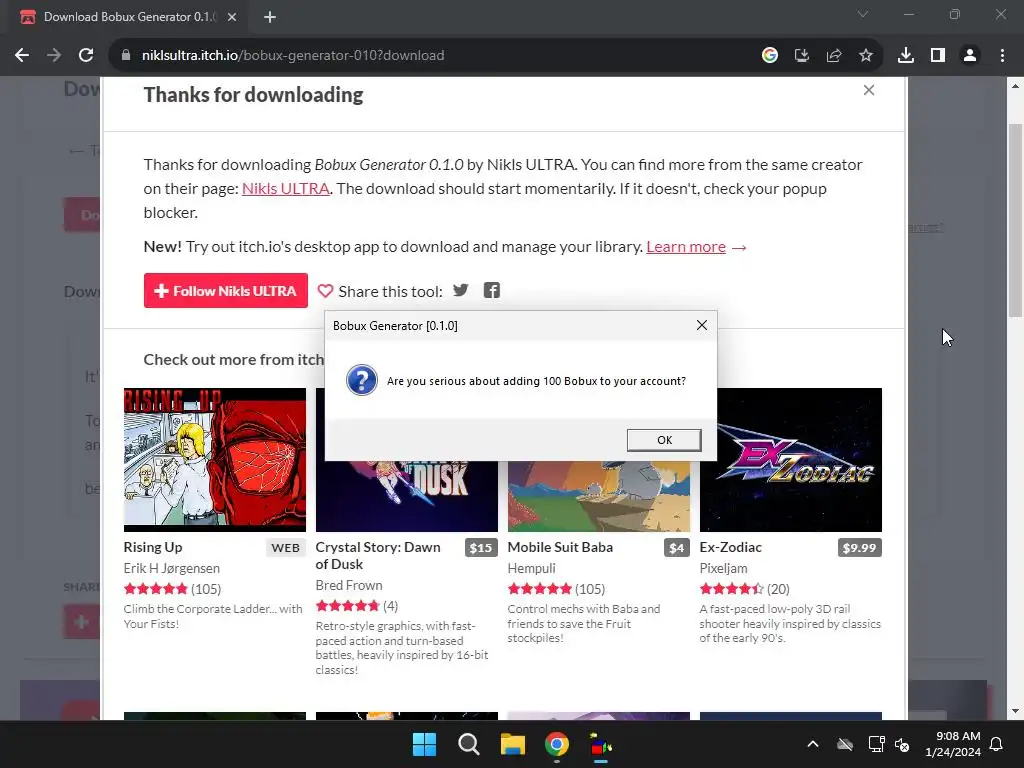Image resolution: width=1024 pixels, height=768 pixels.
Task: Click the blue question mark icon in dialog
Action: 362,380
